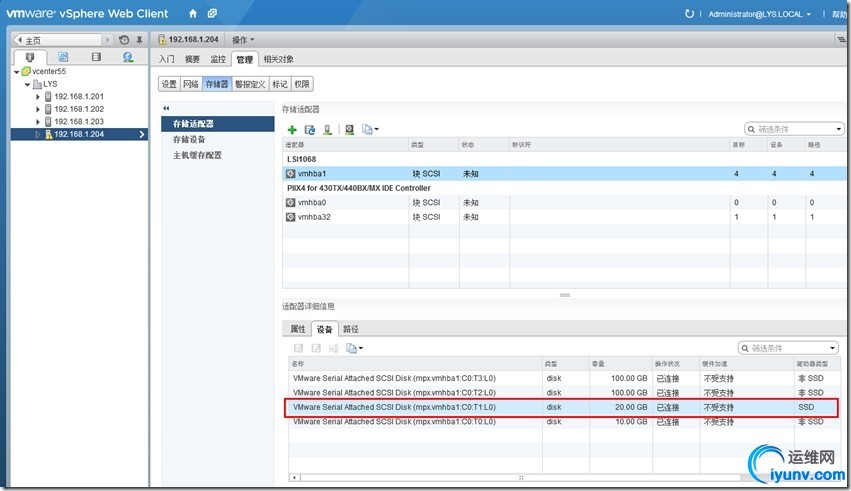Click third greyed device toolbar icon

[x=334, y=348]
